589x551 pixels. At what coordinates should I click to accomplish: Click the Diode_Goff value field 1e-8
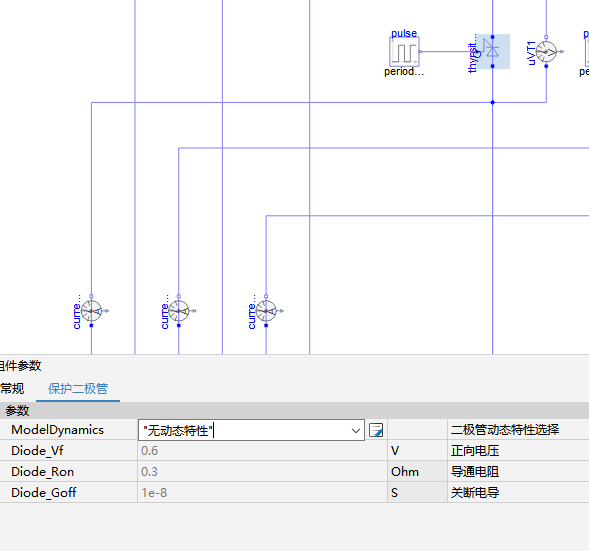point(262,492)
